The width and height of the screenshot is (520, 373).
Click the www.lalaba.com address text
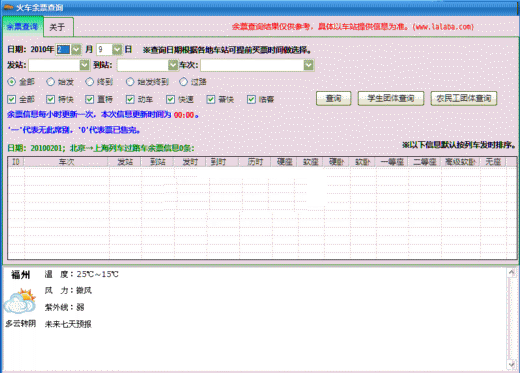coord(443,27)
